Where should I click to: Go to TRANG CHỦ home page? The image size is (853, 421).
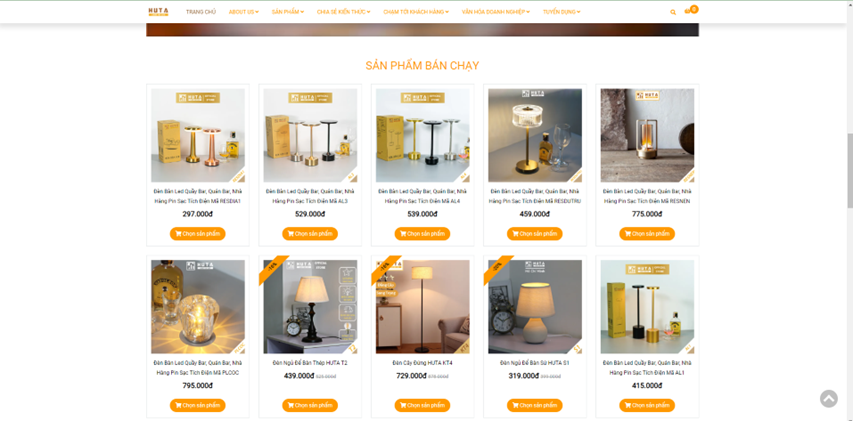click(201, 12)
